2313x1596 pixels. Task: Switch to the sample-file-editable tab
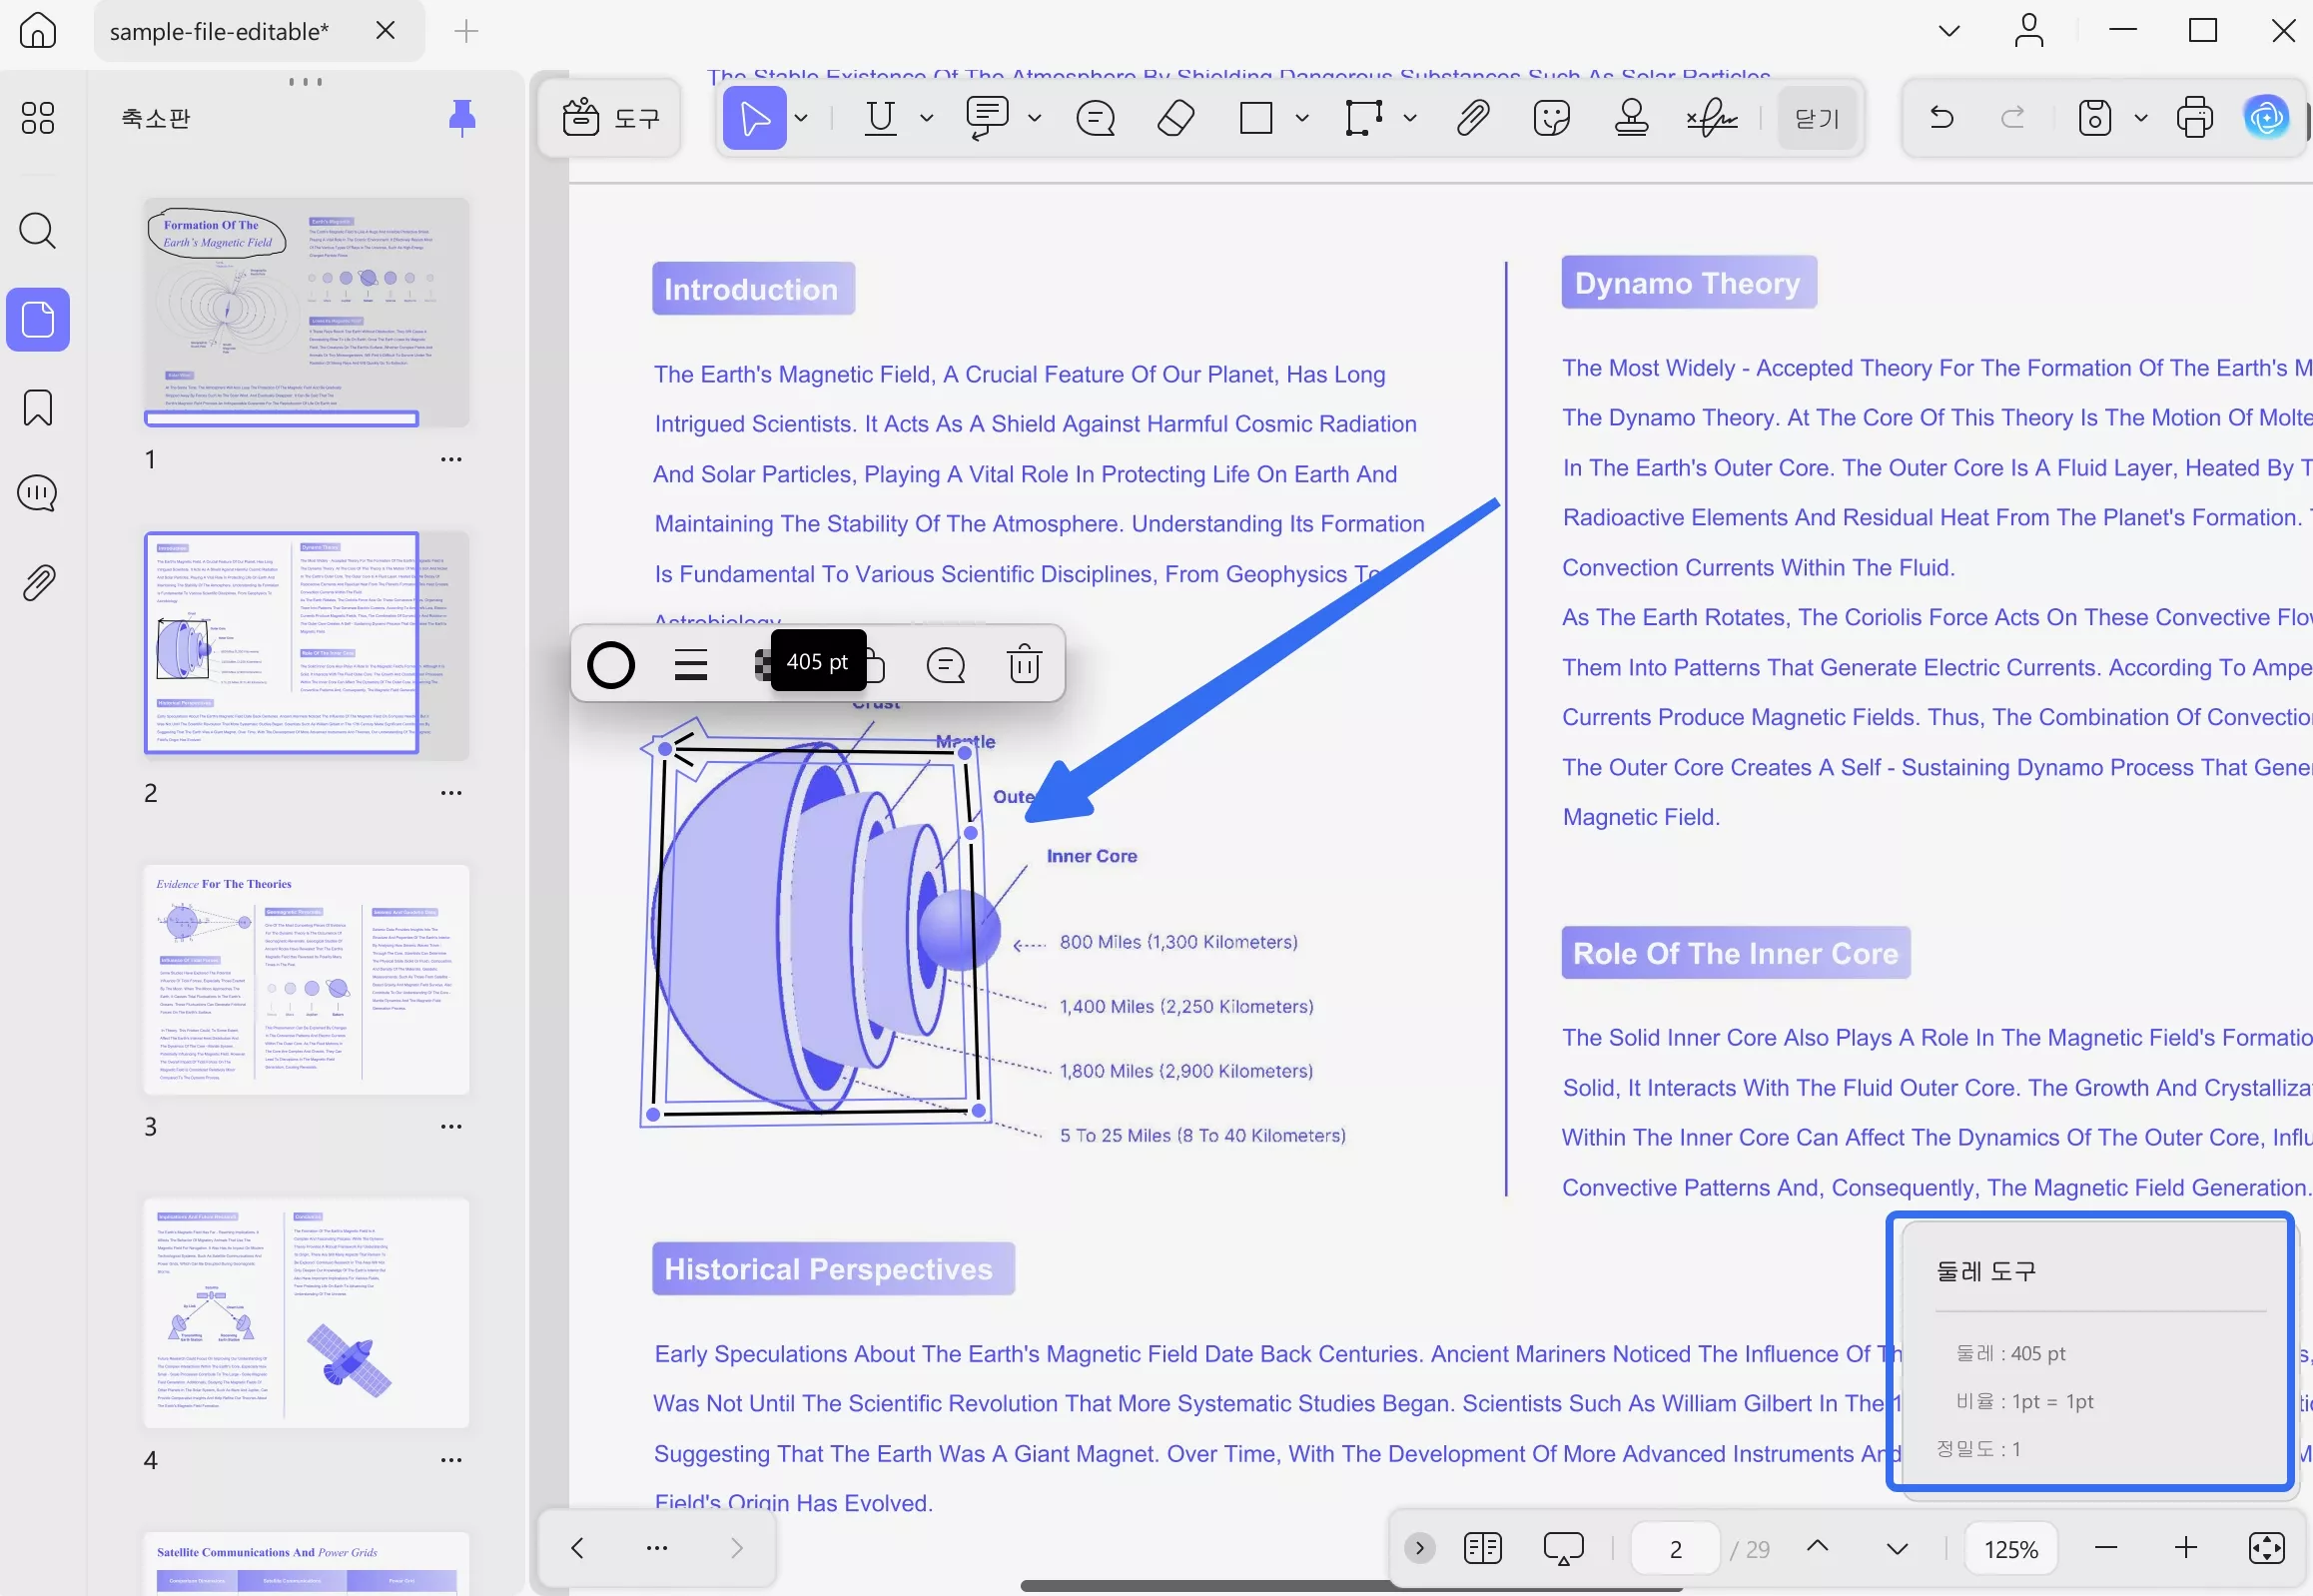[219, 31]
